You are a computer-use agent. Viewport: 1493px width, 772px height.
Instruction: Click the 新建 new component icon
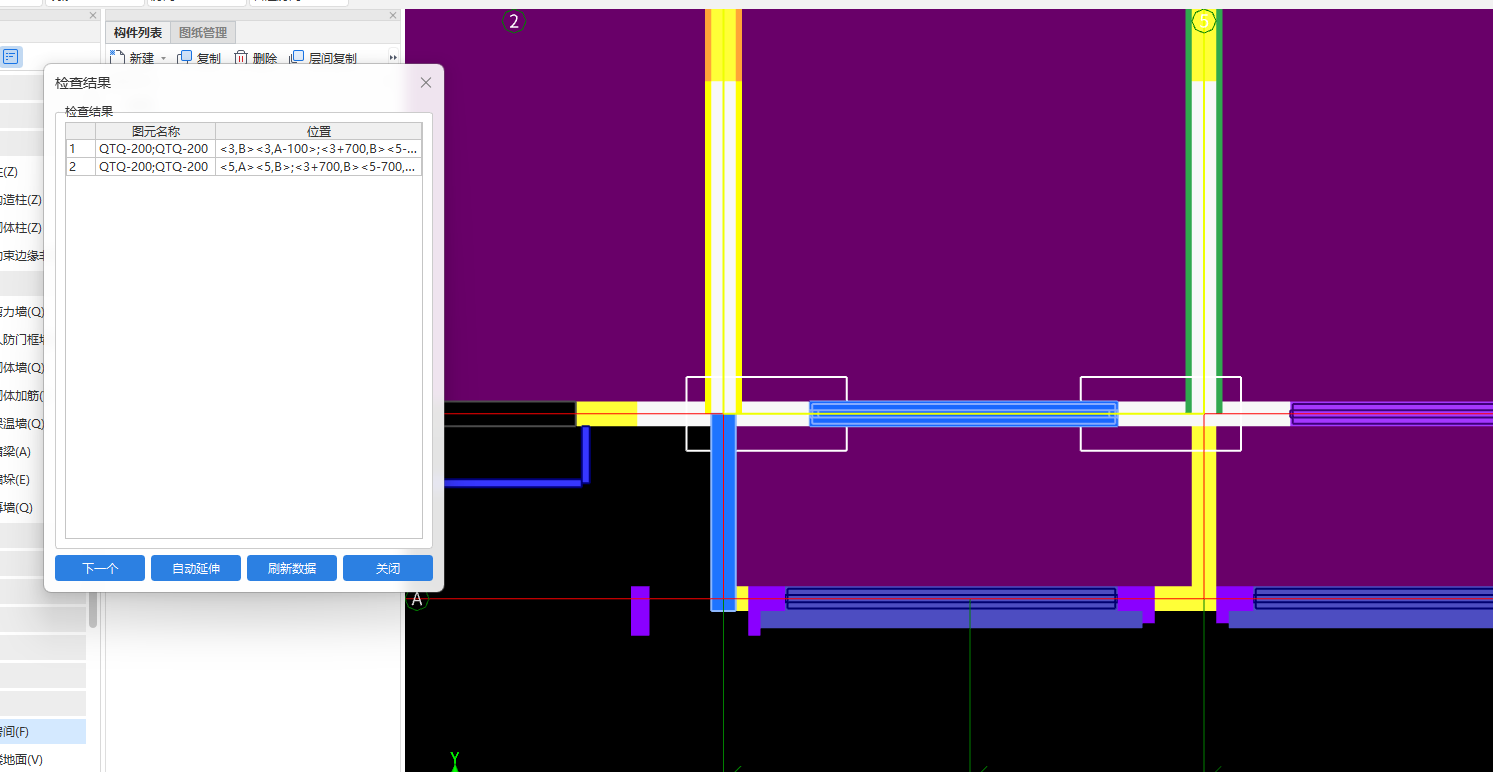(x=117, y=58)
